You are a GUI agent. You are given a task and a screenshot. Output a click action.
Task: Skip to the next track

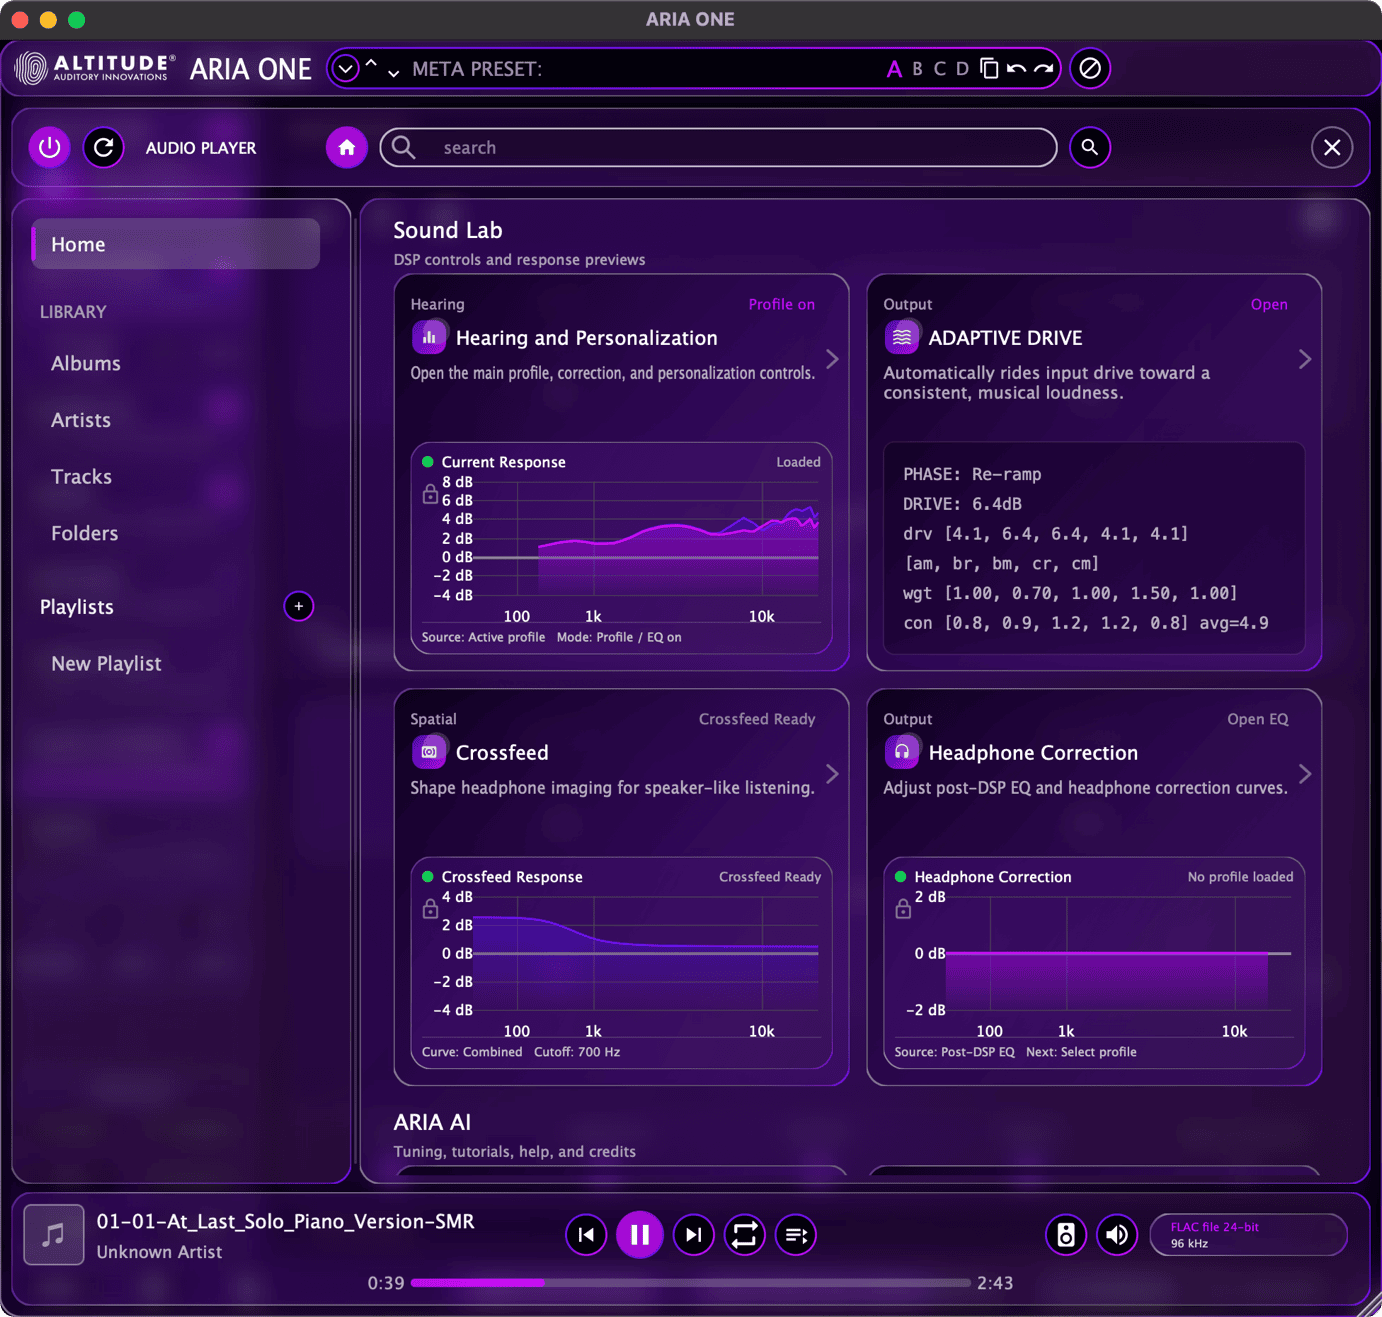click(x=693, y=1235)
